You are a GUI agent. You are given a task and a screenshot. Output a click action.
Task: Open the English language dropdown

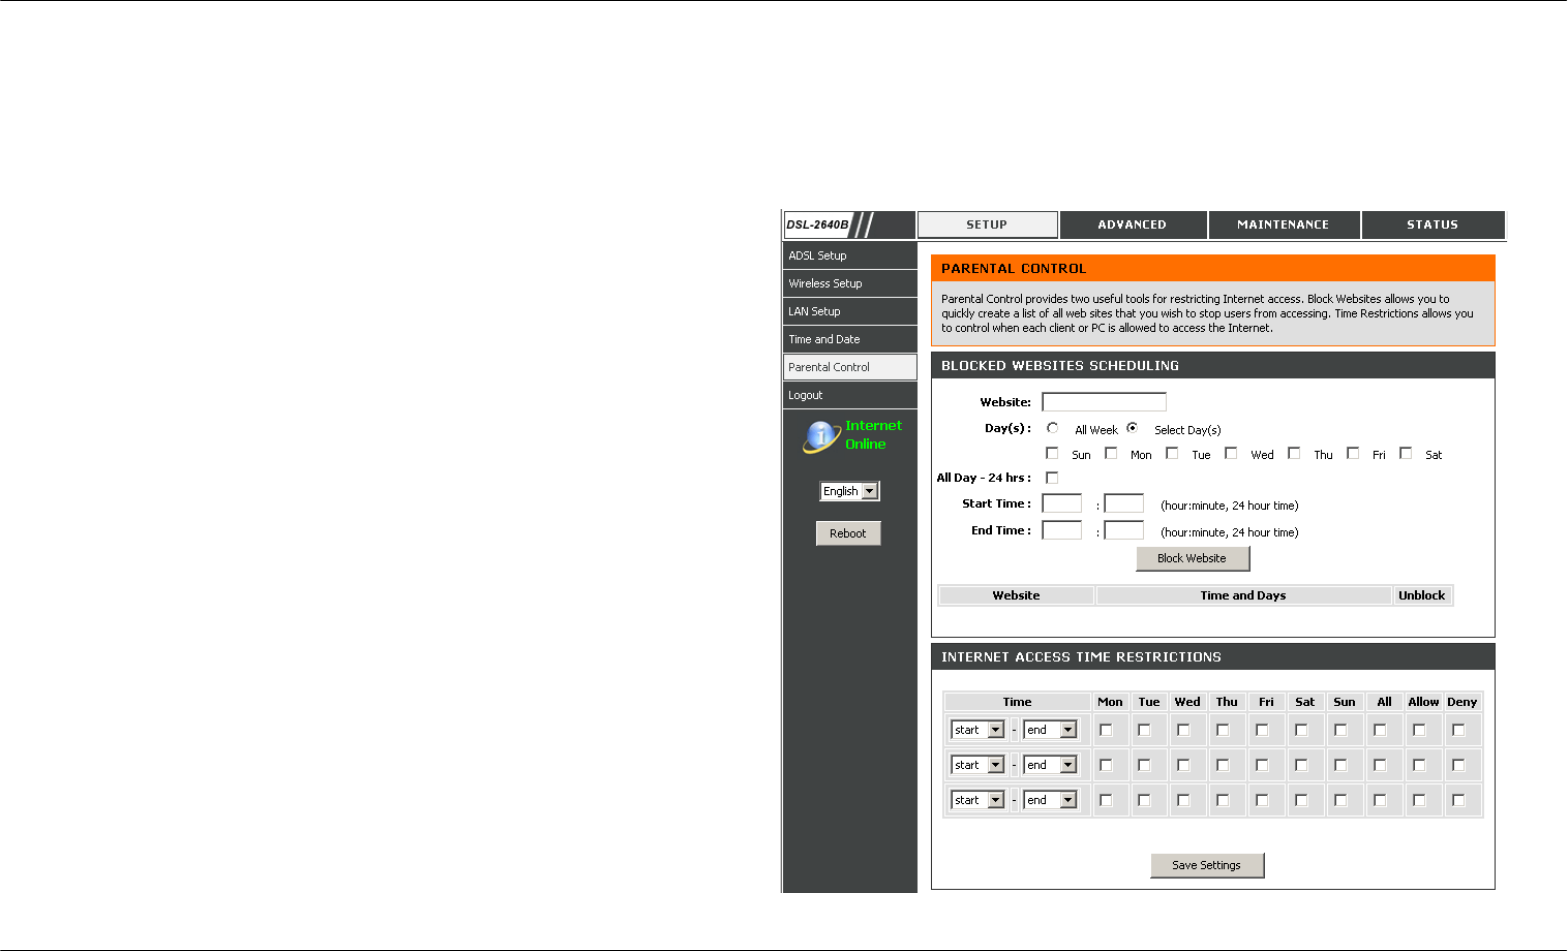pos(849,491)
